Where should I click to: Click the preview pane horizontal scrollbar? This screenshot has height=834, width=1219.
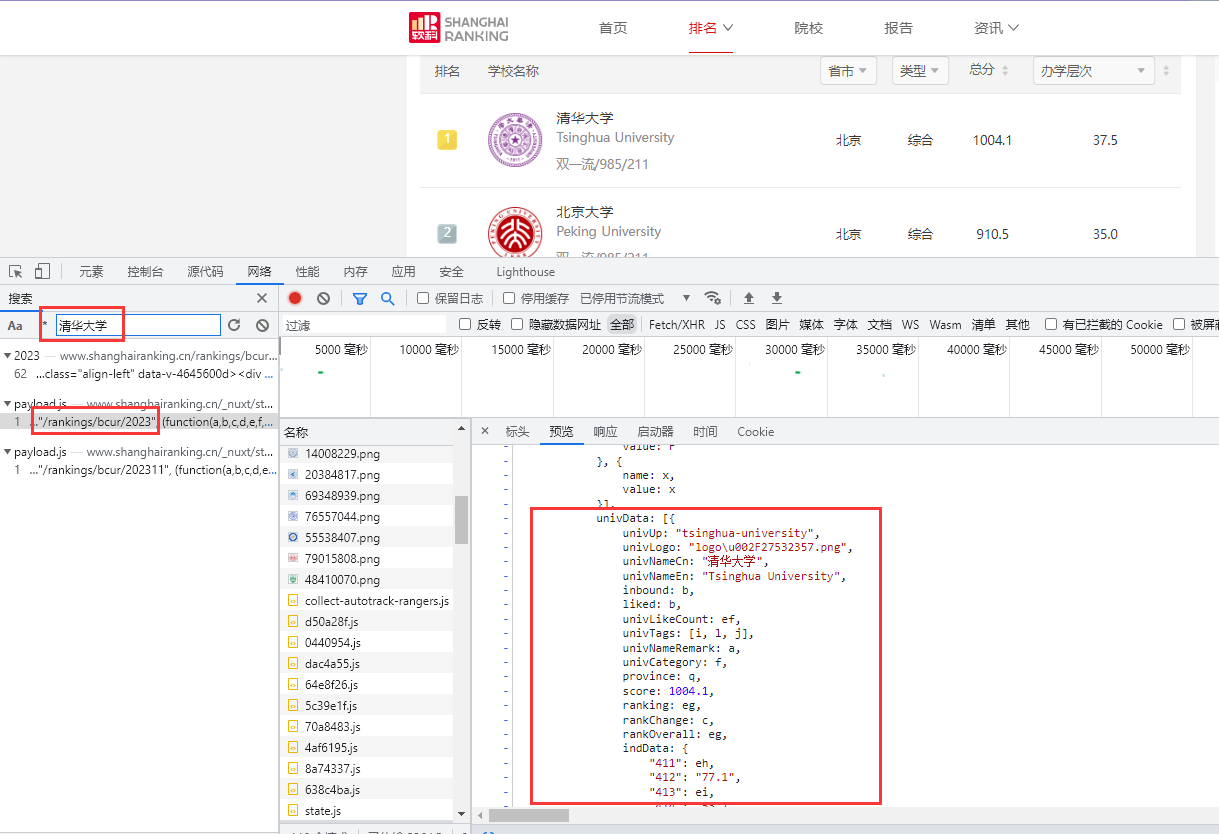pos(529,815)
